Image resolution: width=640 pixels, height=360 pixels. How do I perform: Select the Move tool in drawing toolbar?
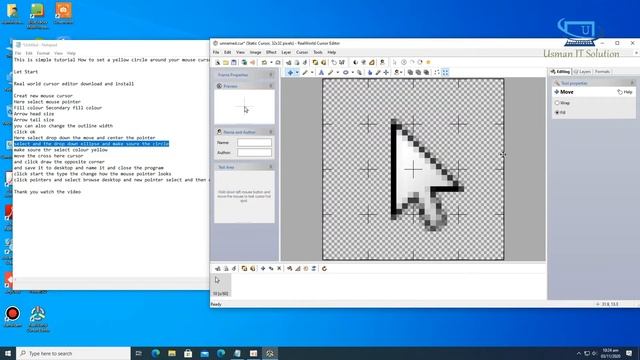[290, 73]
